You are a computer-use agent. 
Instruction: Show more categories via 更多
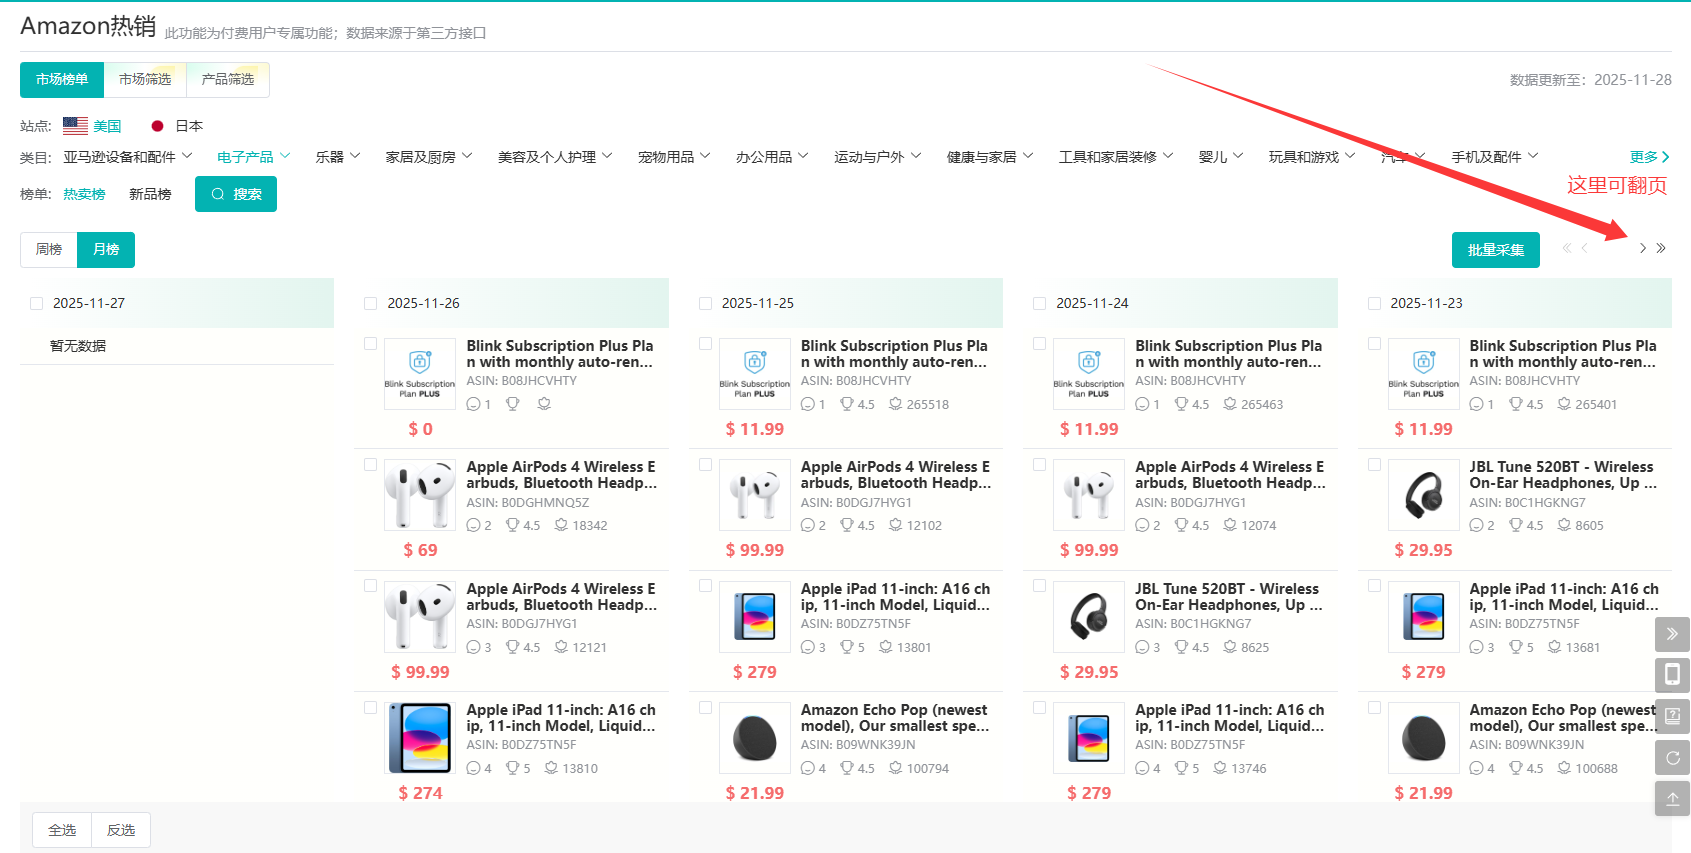click(1650, 157)
